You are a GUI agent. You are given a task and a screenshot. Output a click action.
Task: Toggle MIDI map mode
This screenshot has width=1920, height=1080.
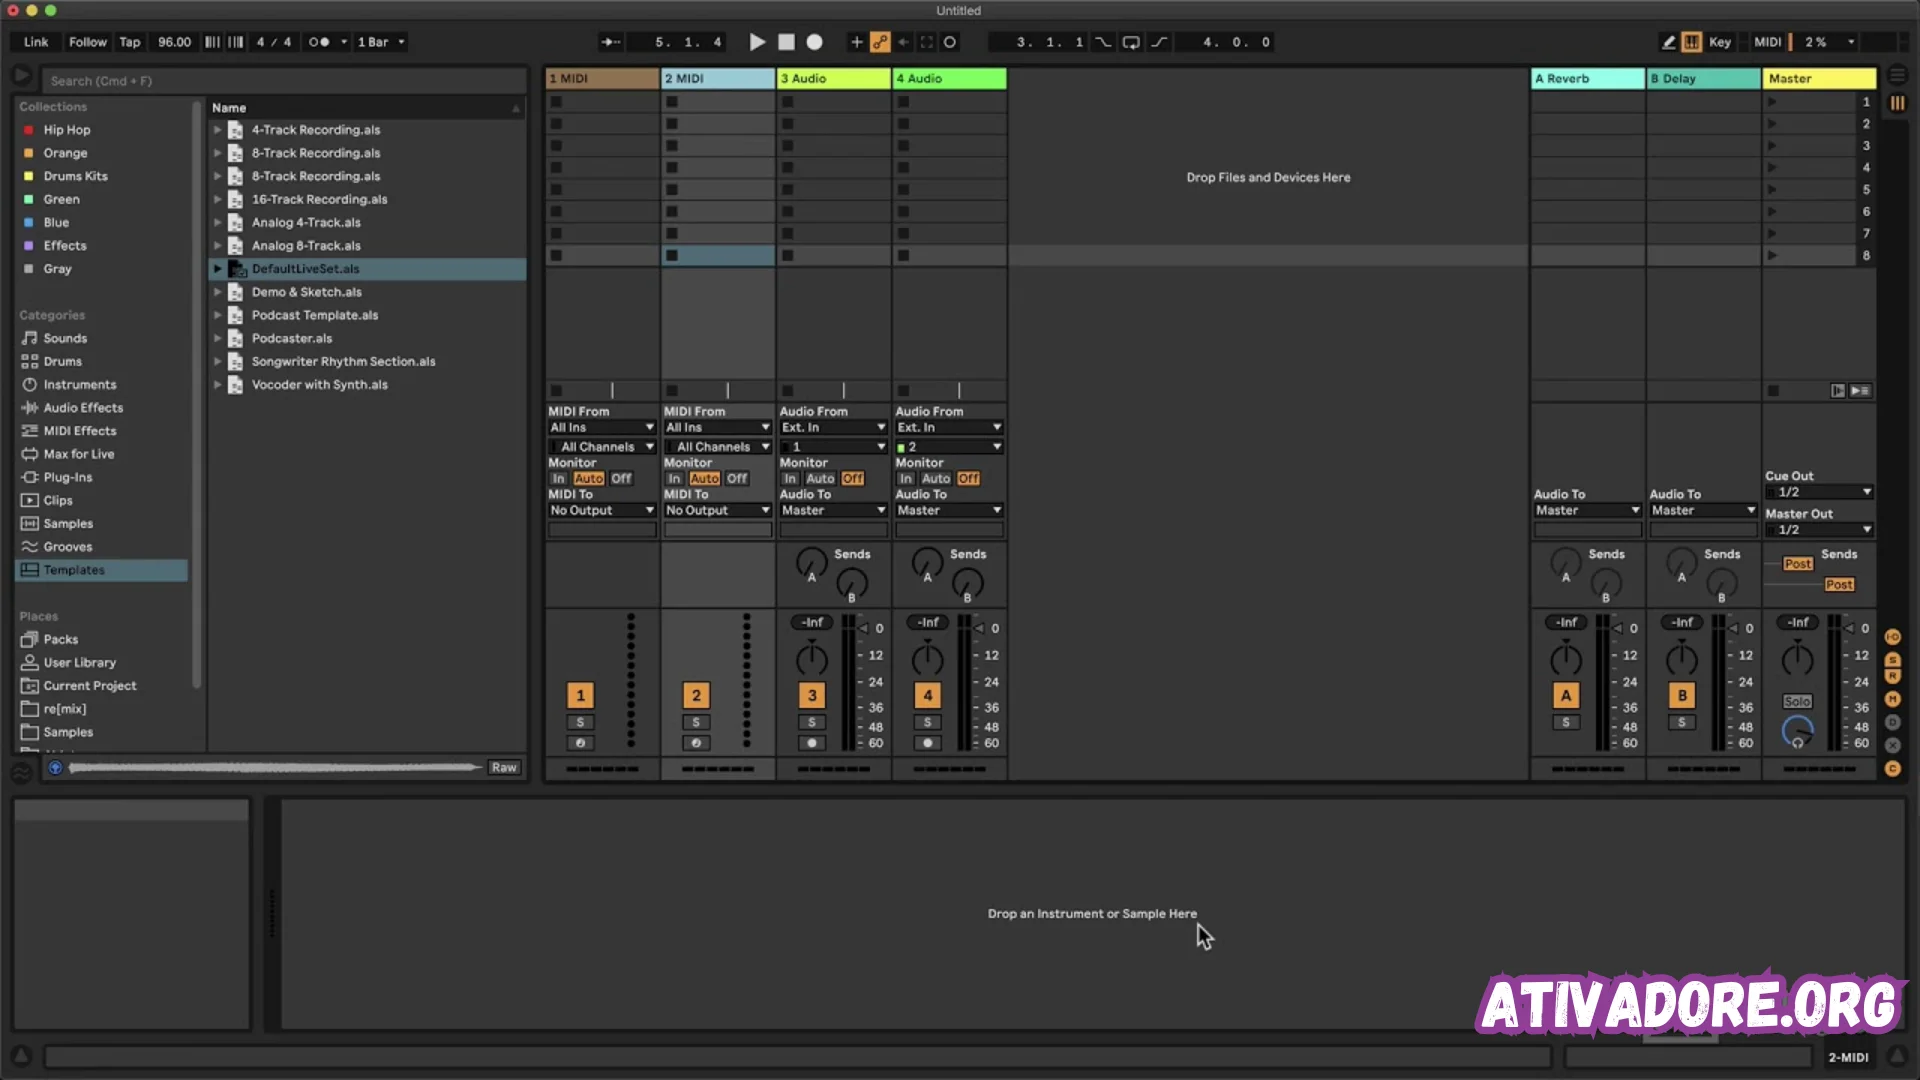point(1768,42)
